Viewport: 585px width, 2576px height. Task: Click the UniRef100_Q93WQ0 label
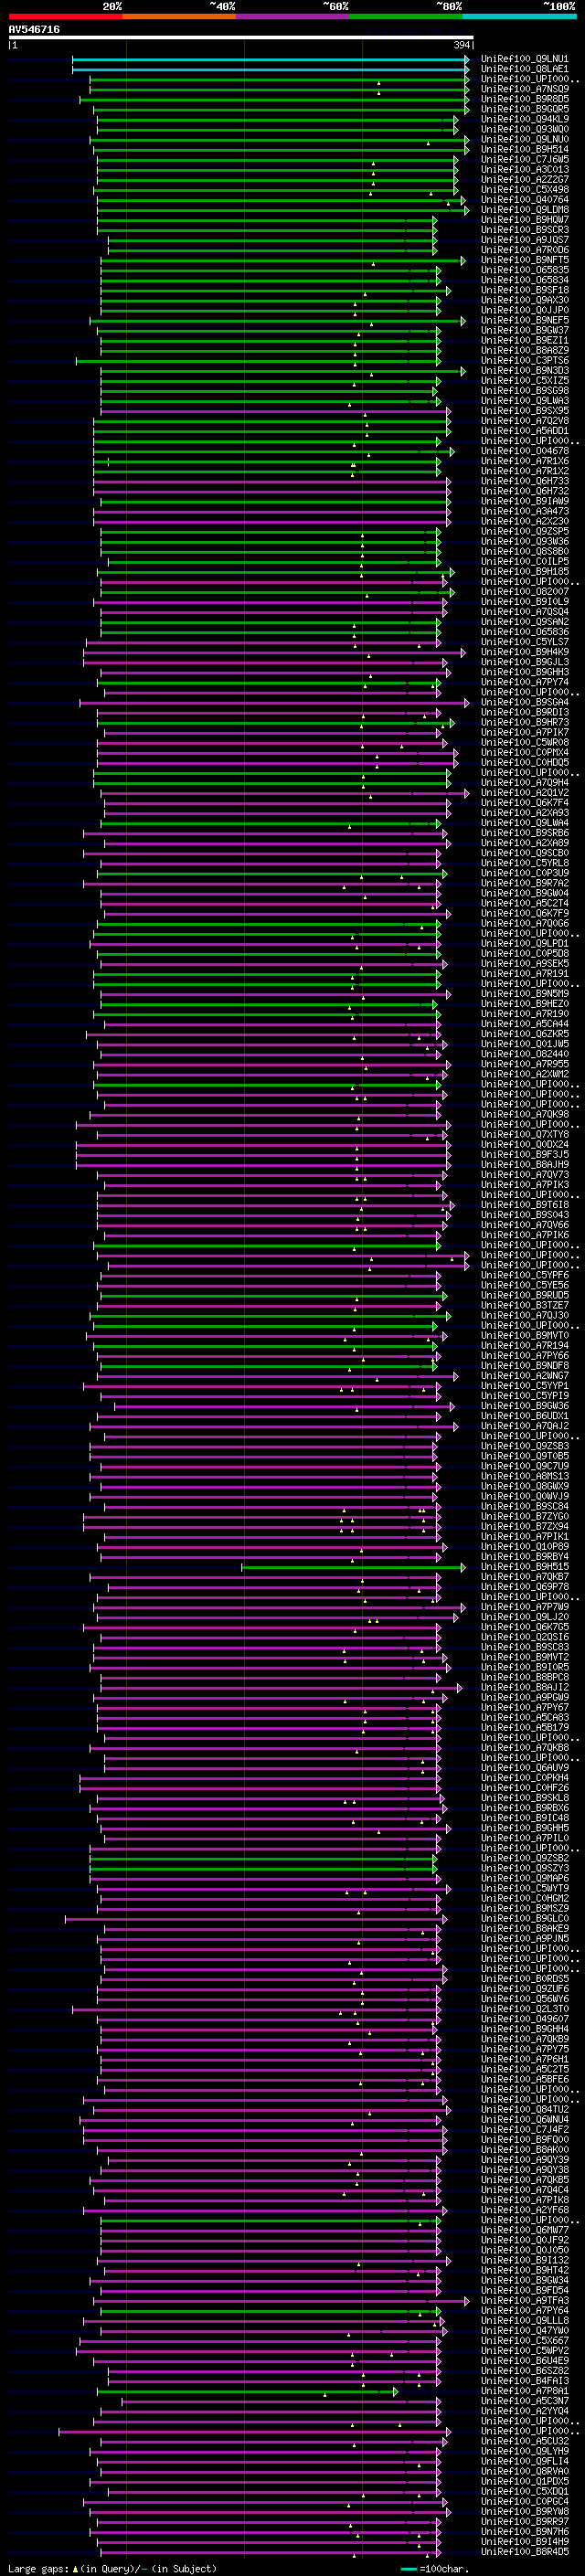(525, 129)
